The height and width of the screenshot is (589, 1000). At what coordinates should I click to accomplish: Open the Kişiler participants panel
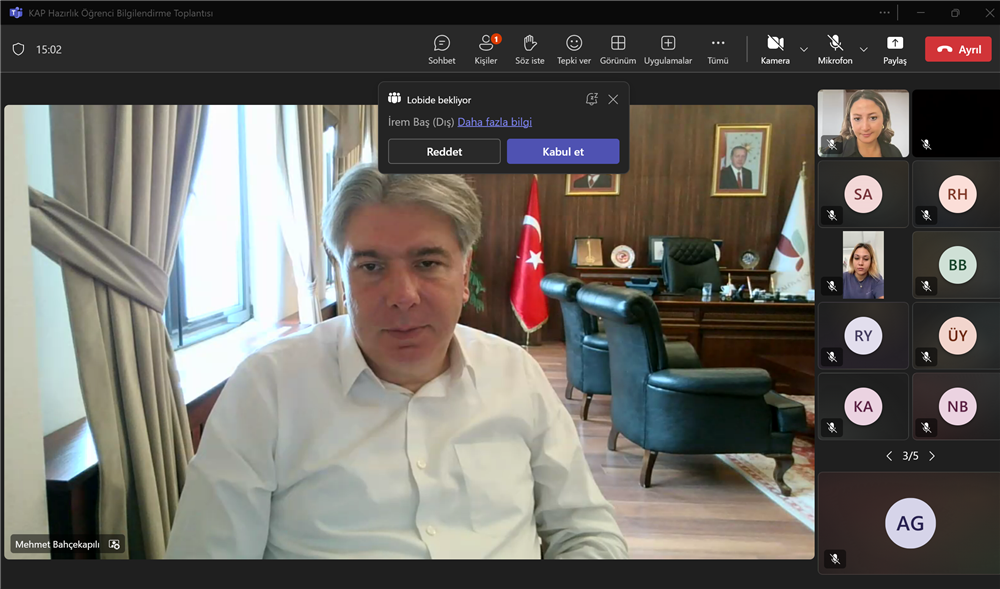point(486,49)
